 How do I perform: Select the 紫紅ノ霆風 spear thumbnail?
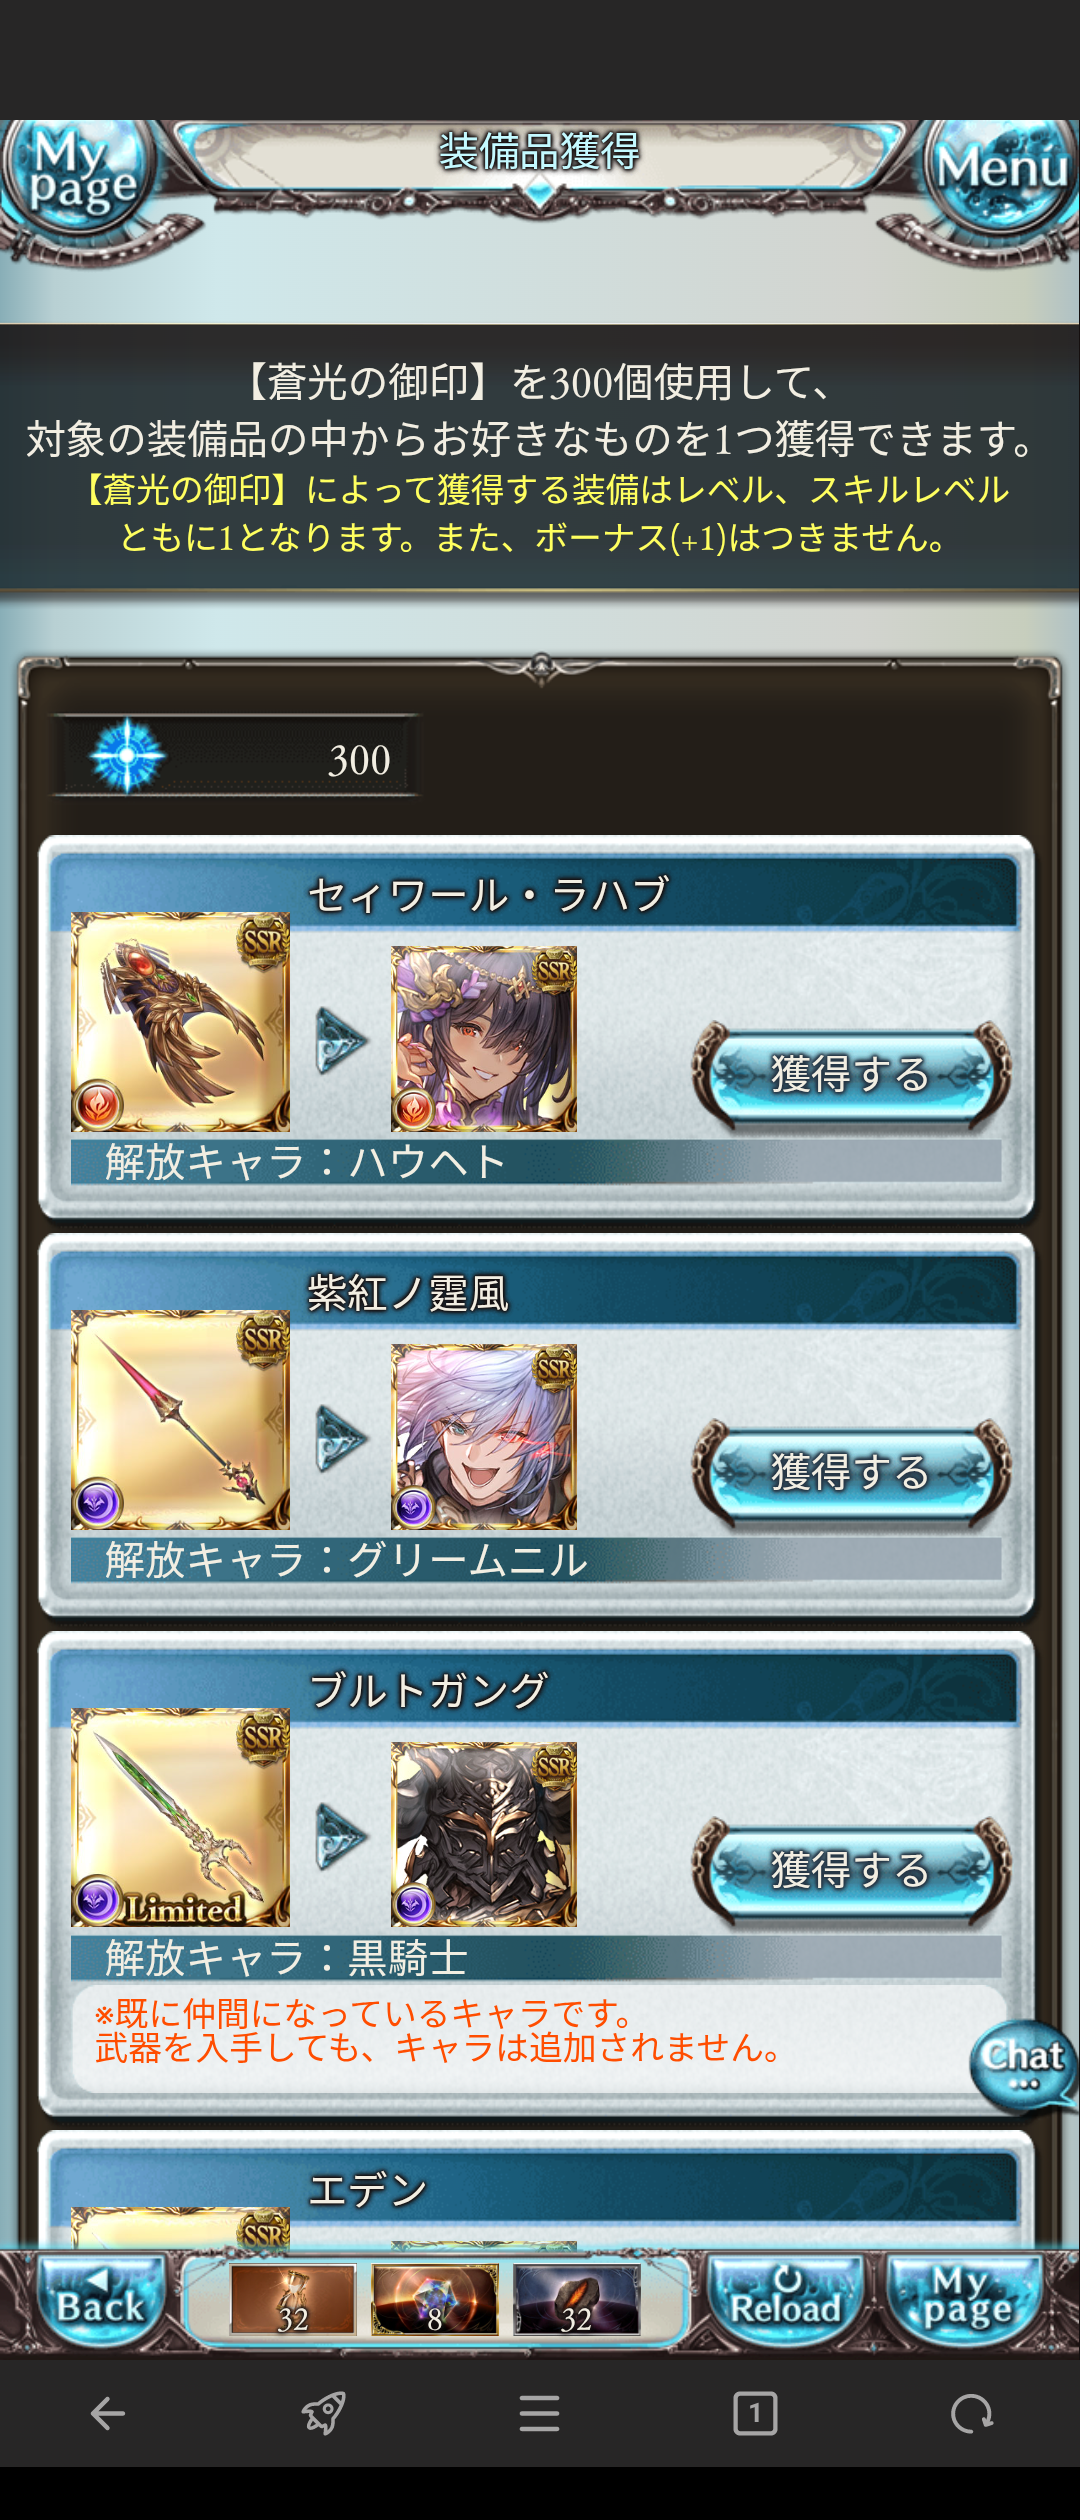pyautogui.click(x=180, y=1420)
